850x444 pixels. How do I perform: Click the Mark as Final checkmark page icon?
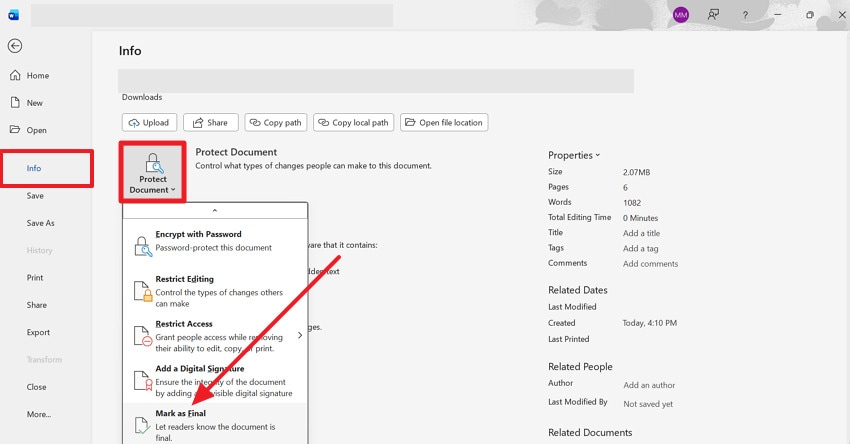click(x=142, y=426)
